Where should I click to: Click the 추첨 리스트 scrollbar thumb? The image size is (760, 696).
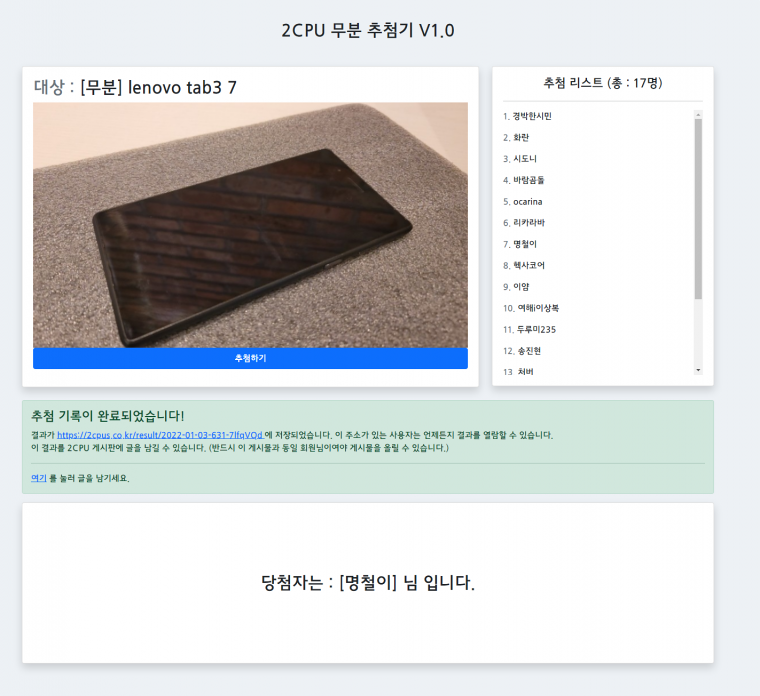(698, 209)
